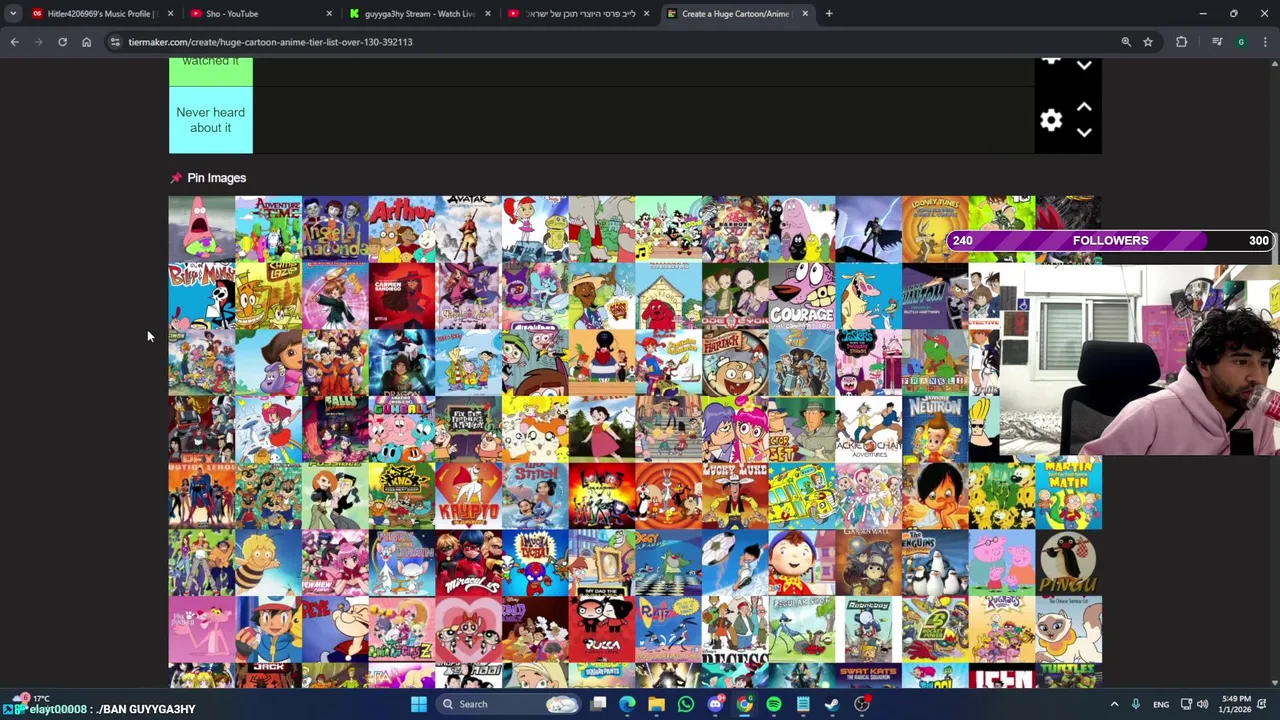Click the followers goal progress bar
This screenshot has height=720, width=1280.
[1110, 240]
